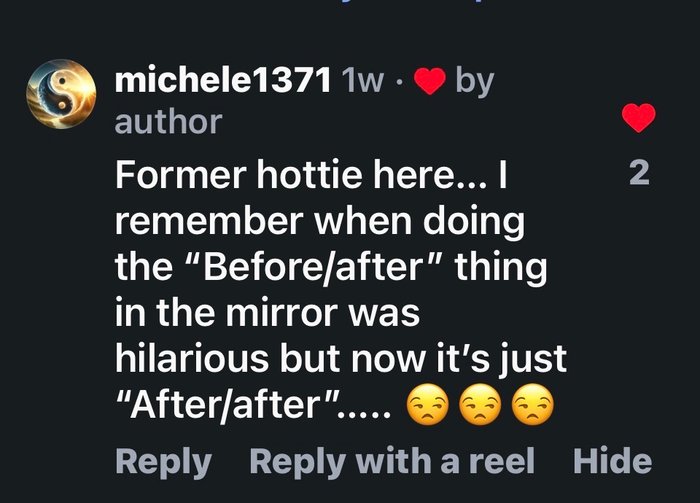Click the quoted "Before/after" phrase

(318, 266)
